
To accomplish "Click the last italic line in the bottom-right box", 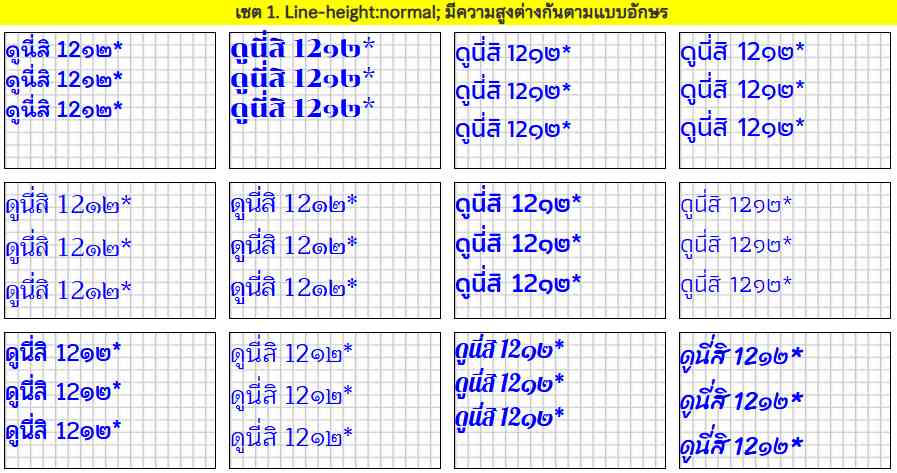I will 742,445.
